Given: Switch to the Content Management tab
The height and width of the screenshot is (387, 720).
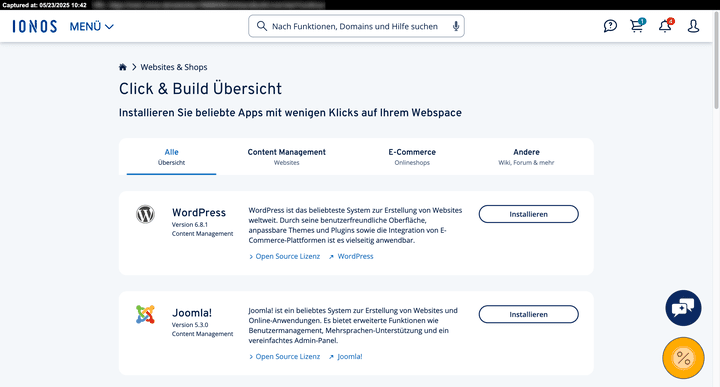Looking at the screenshot, I should pyautogui.click(x=287, y=157).
